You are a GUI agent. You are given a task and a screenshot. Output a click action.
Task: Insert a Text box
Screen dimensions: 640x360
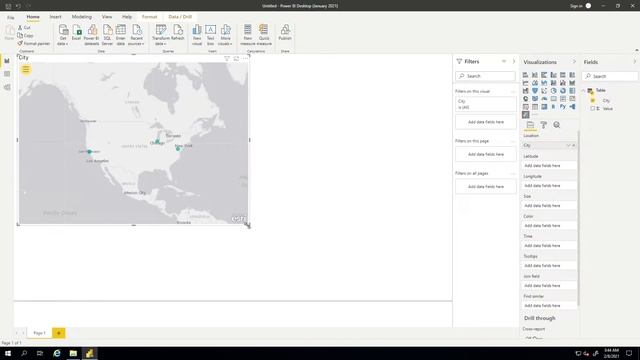[x=210, y=35]
